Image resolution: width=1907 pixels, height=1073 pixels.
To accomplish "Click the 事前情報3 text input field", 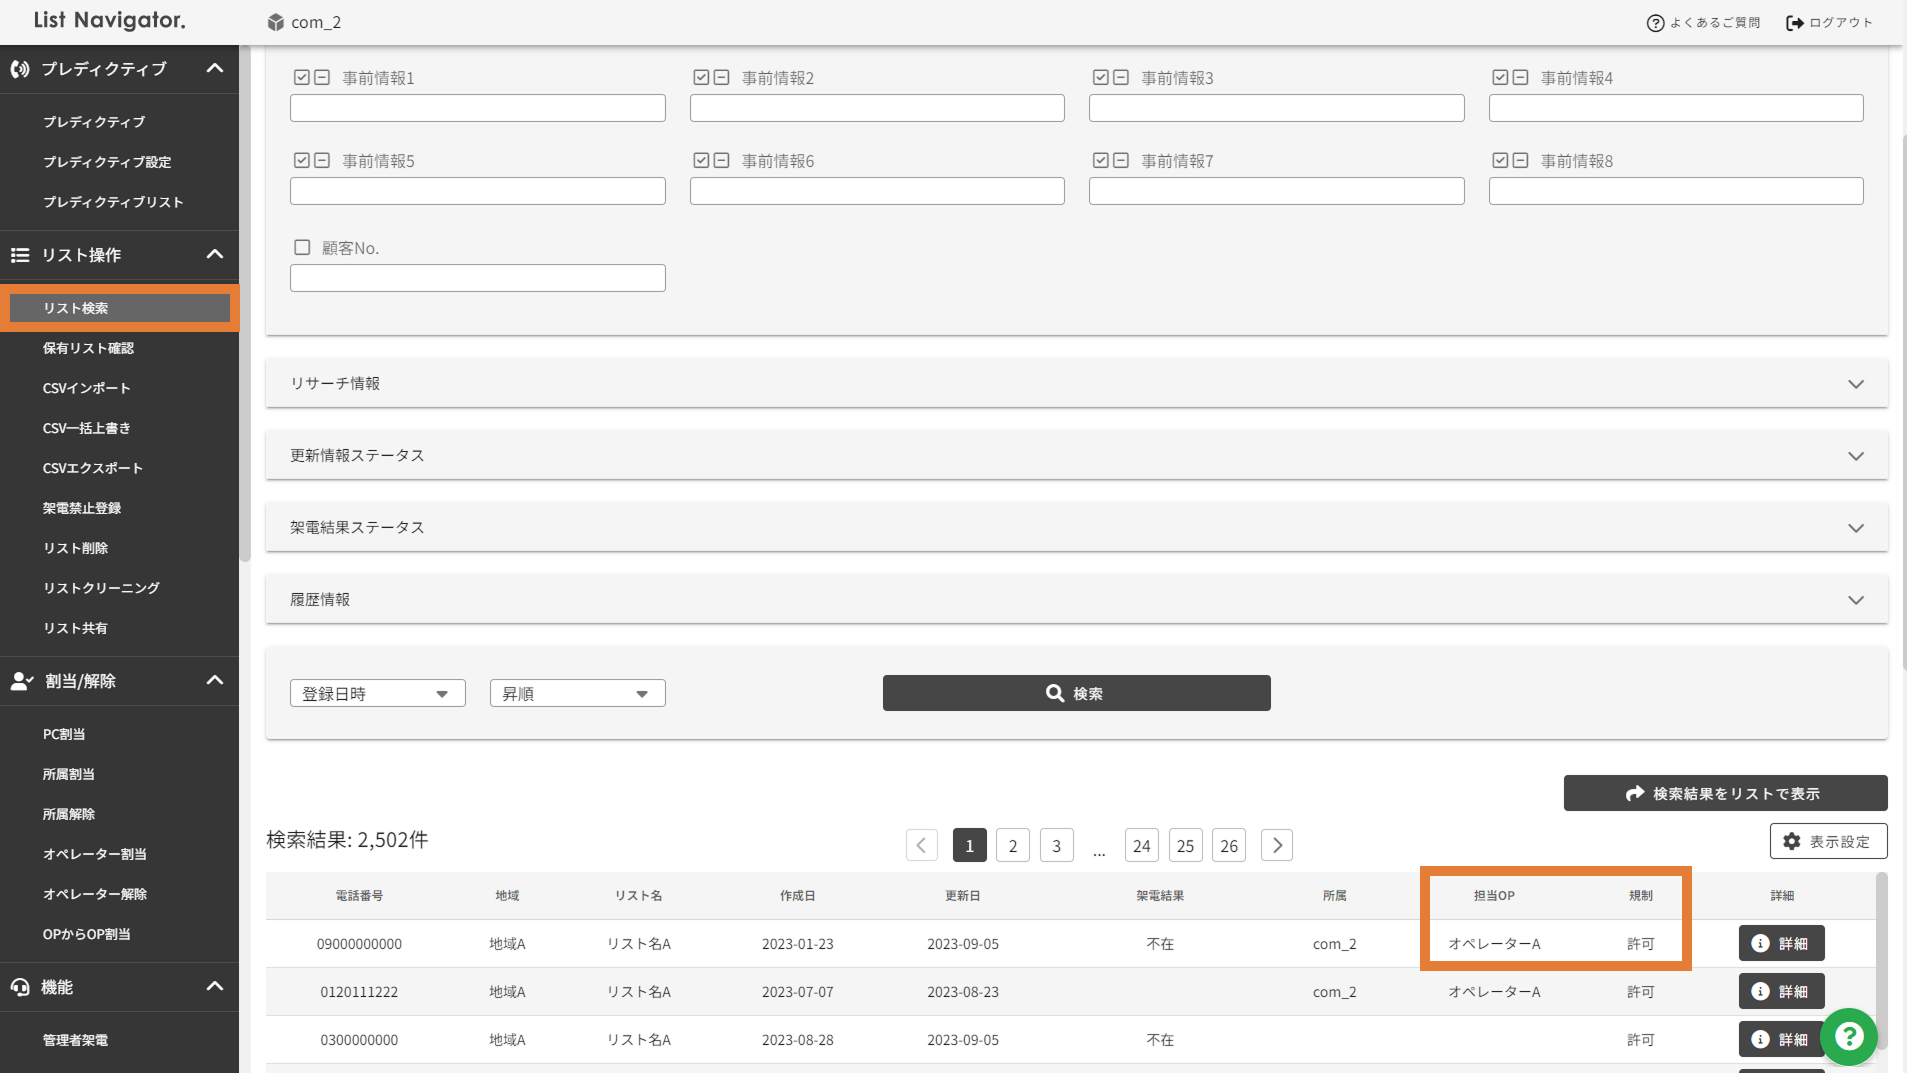I will click(1276, 108).
